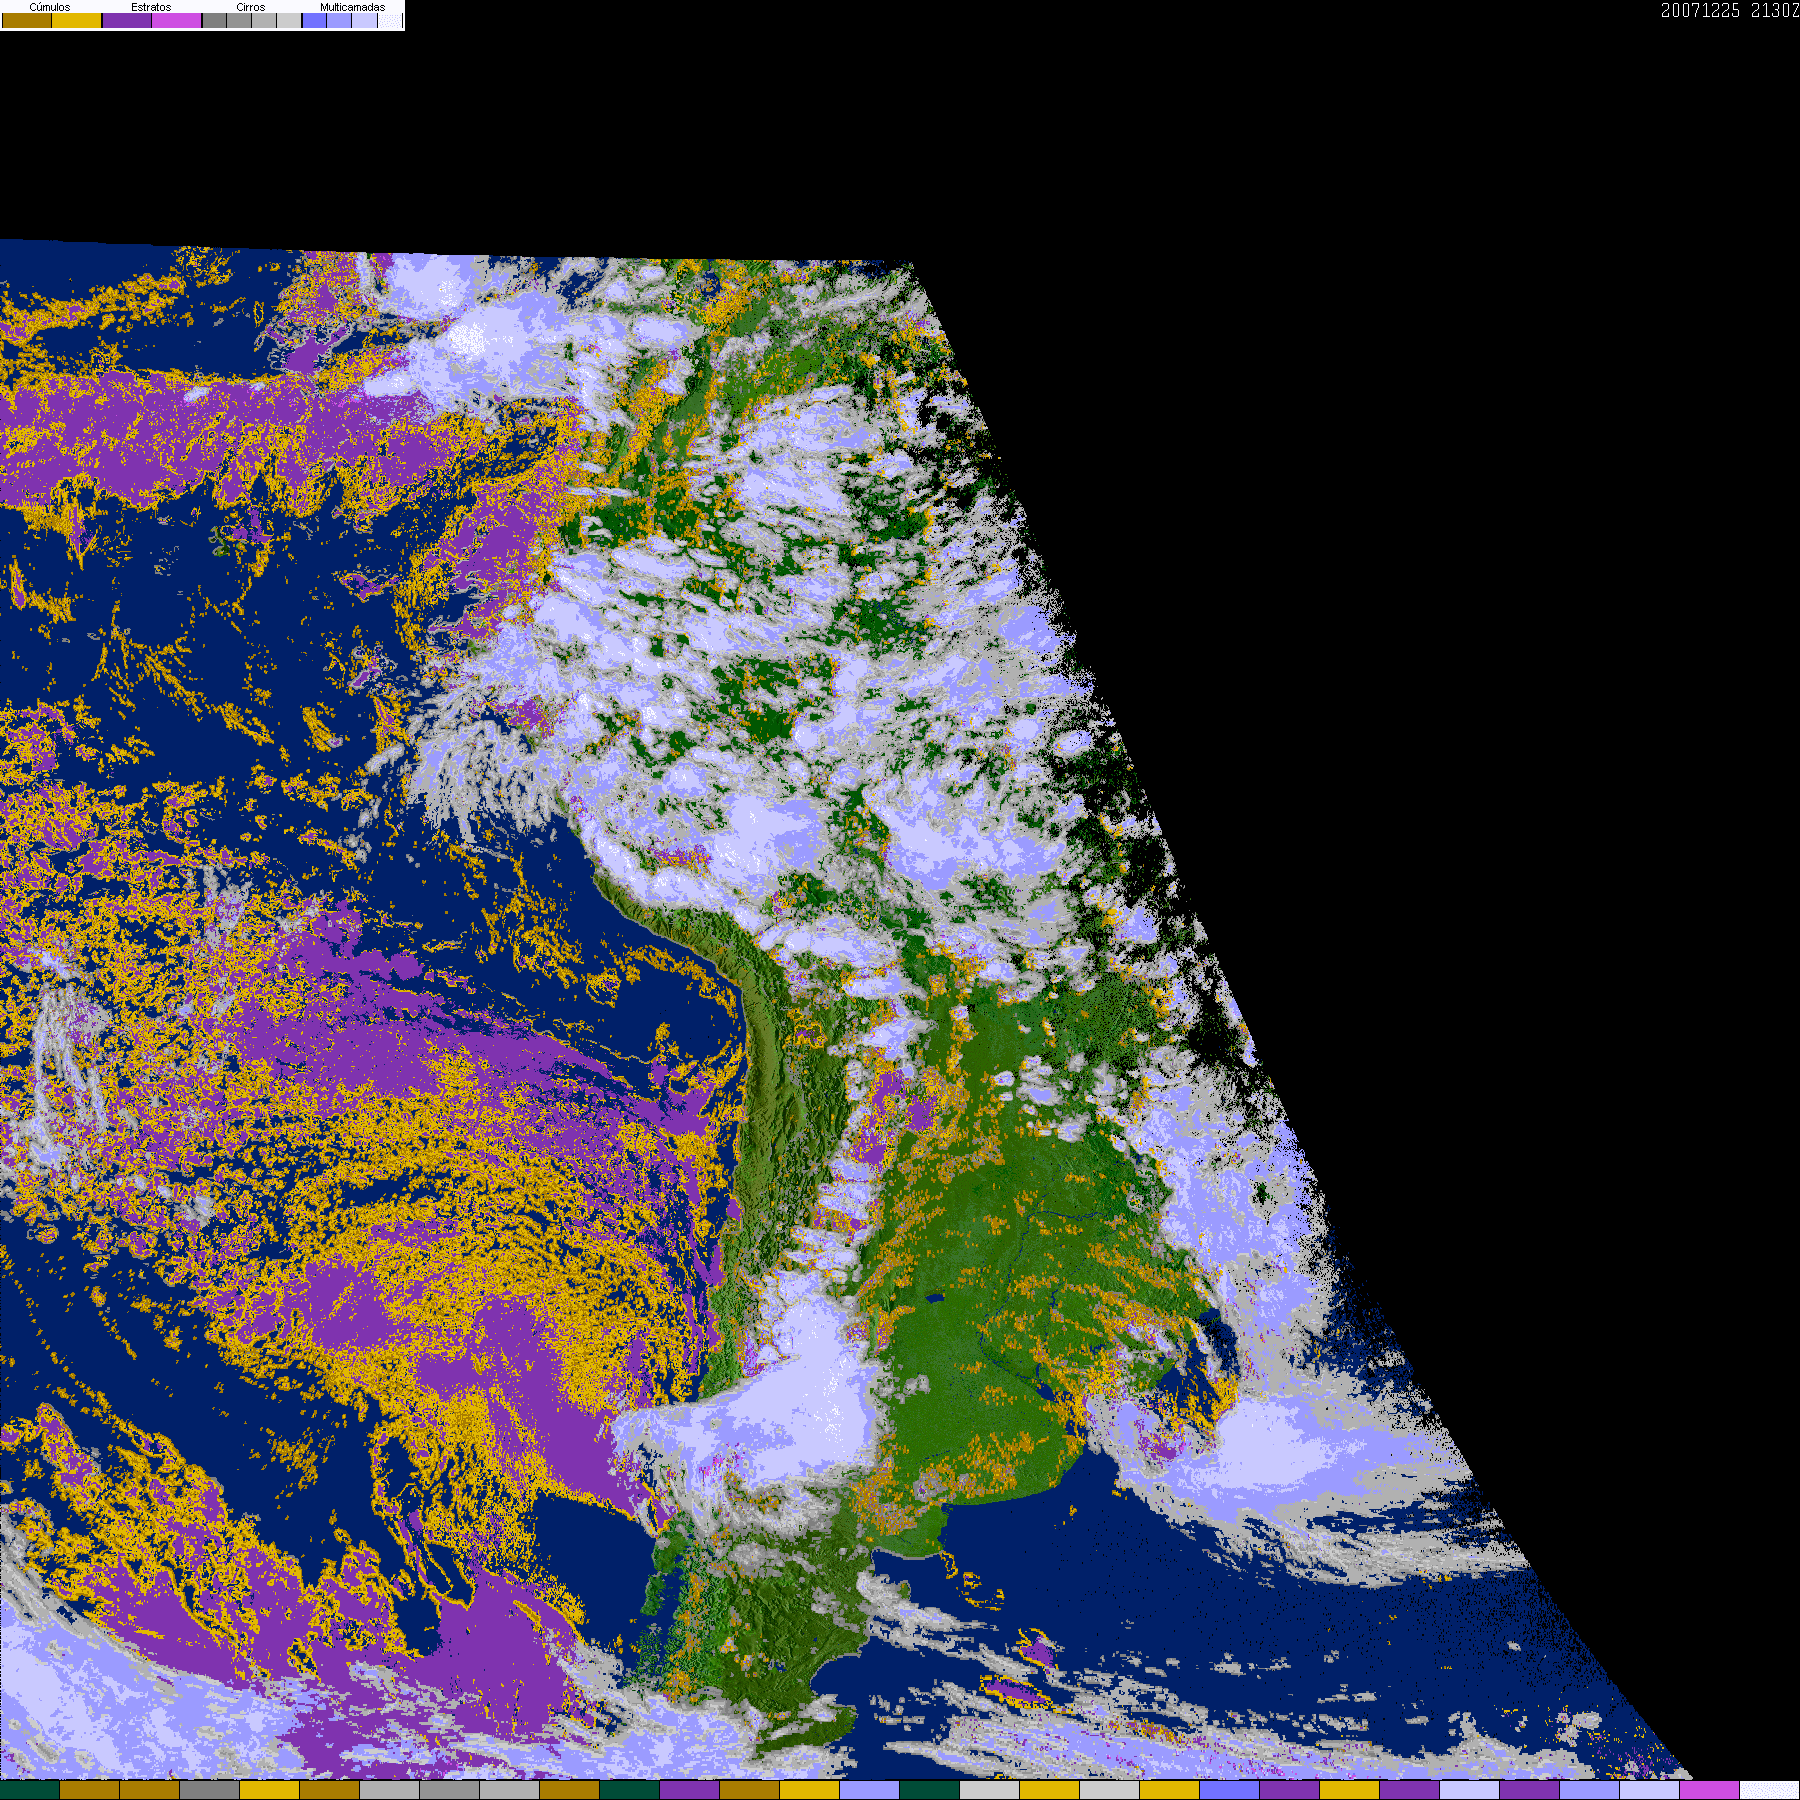Pick the third gray Cirros legend swatch

pos(264,21)
